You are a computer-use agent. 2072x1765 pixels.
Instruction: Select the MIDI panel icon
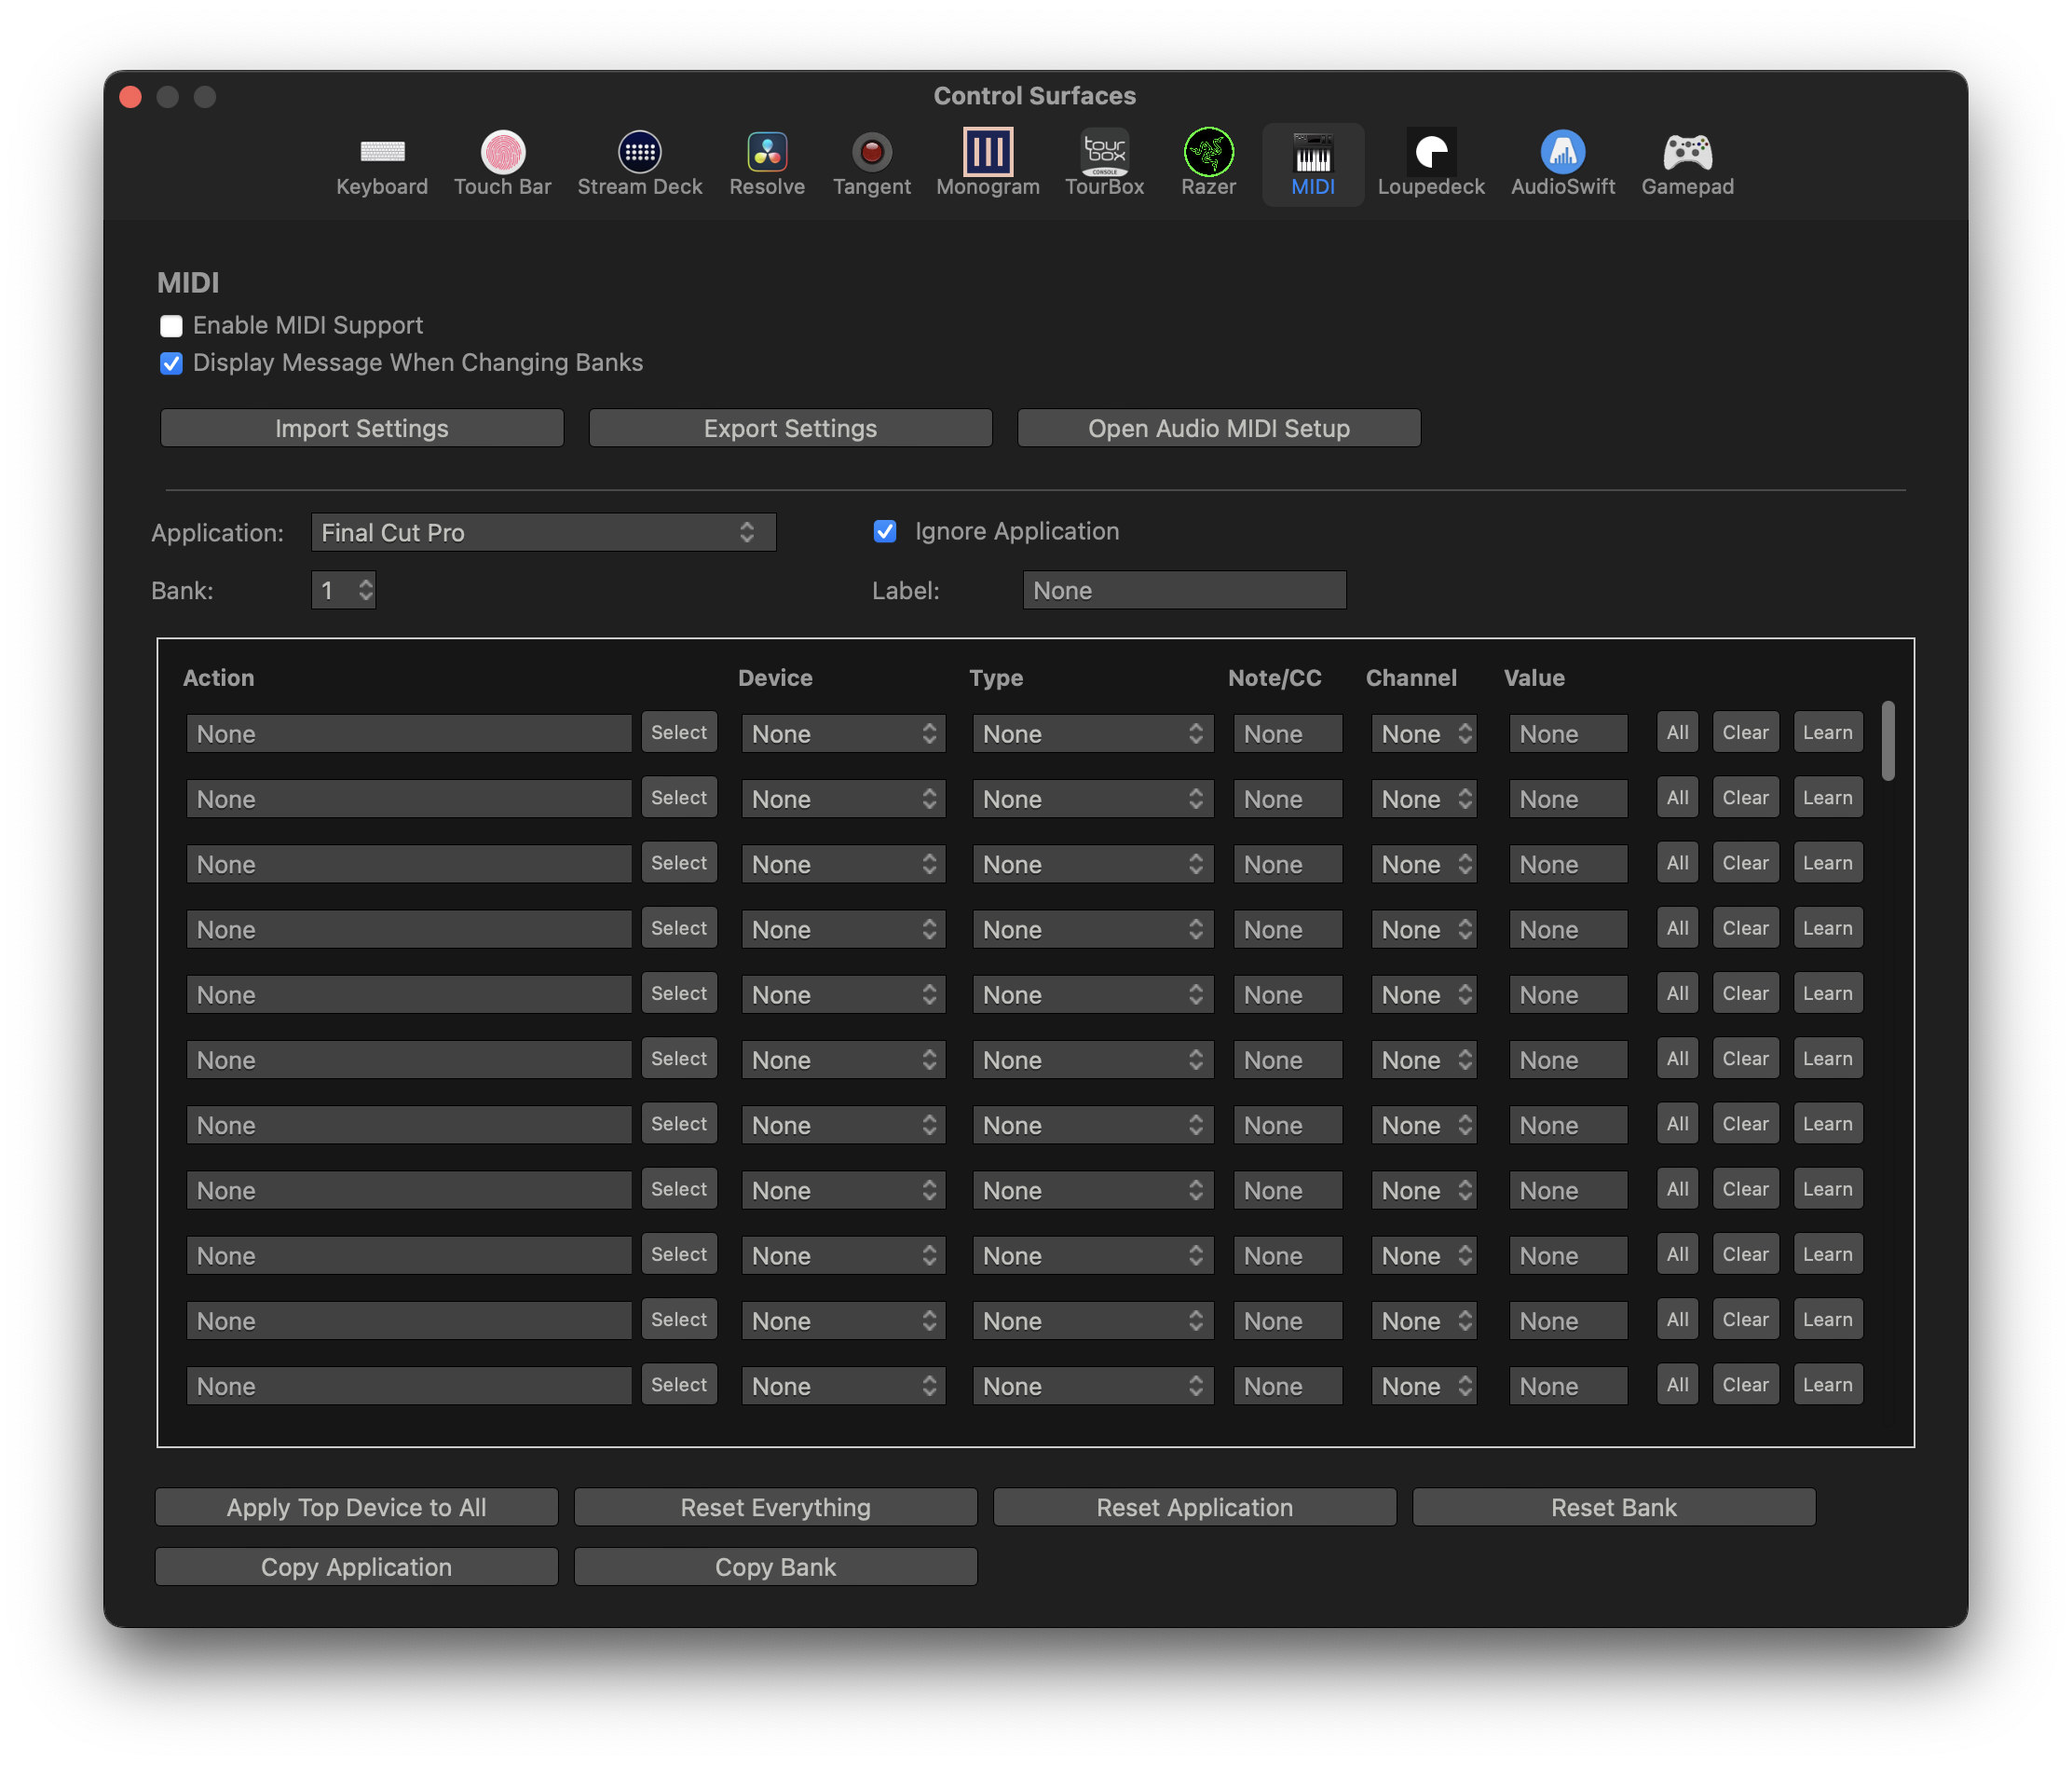[1312, 165]
